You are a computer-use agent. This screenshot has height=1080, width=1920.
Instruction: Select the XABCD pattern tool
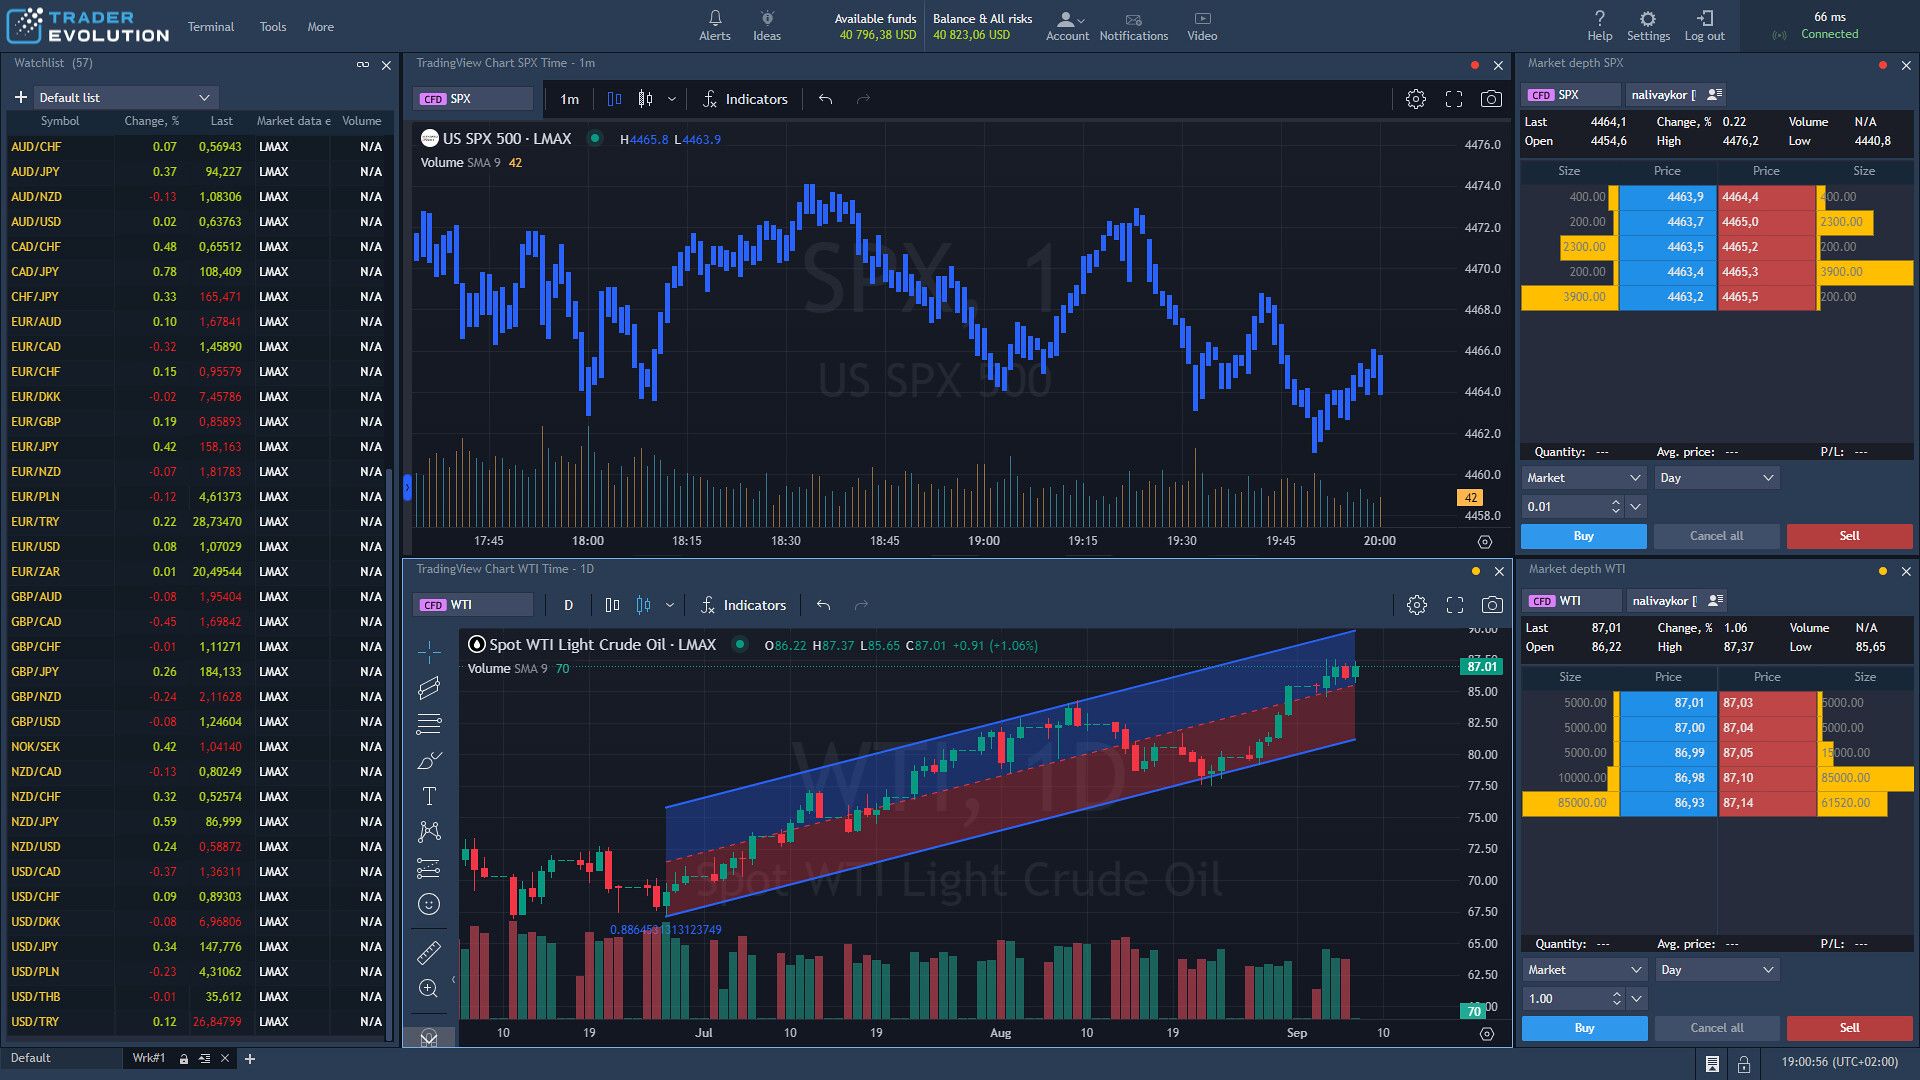[429, 832]
